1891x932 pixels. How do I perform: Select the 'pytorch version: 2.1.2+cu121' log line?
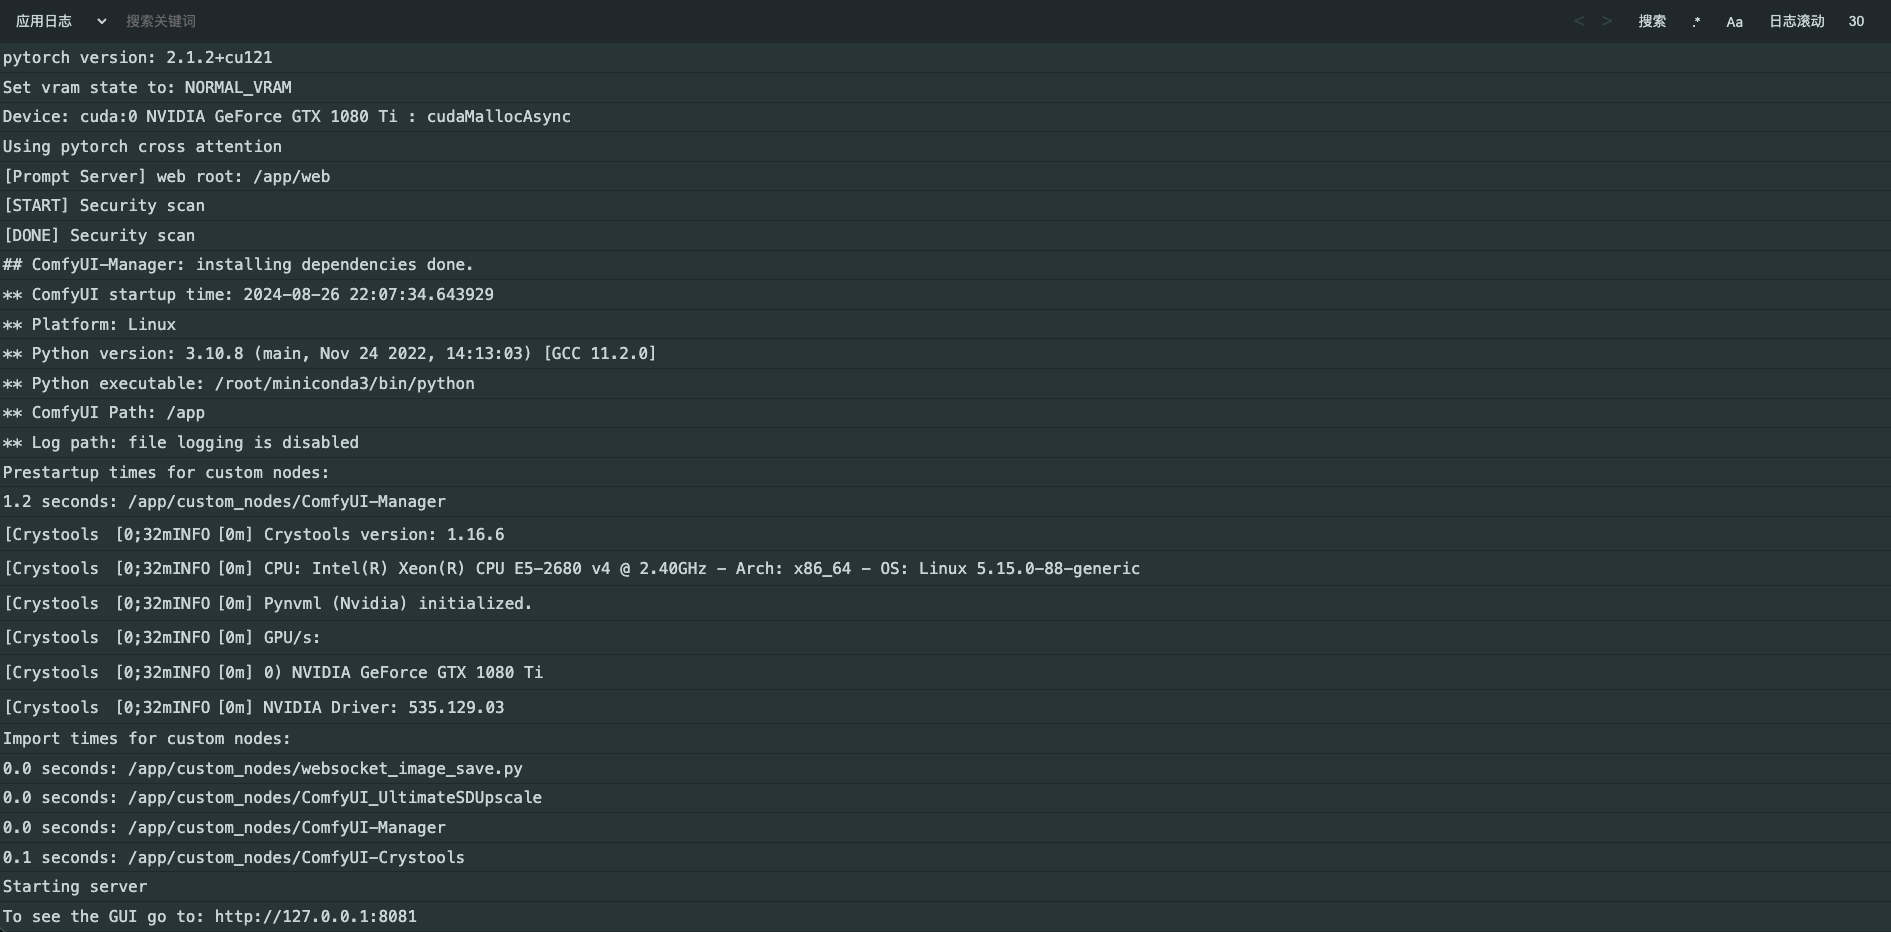137,58
